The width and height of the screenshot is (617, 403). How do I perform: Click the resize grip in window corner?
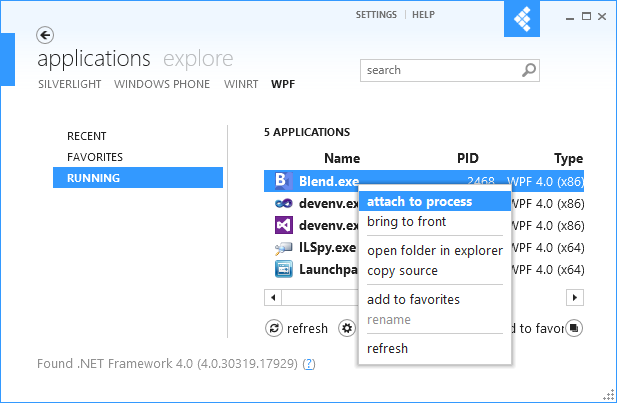(609, 395)
